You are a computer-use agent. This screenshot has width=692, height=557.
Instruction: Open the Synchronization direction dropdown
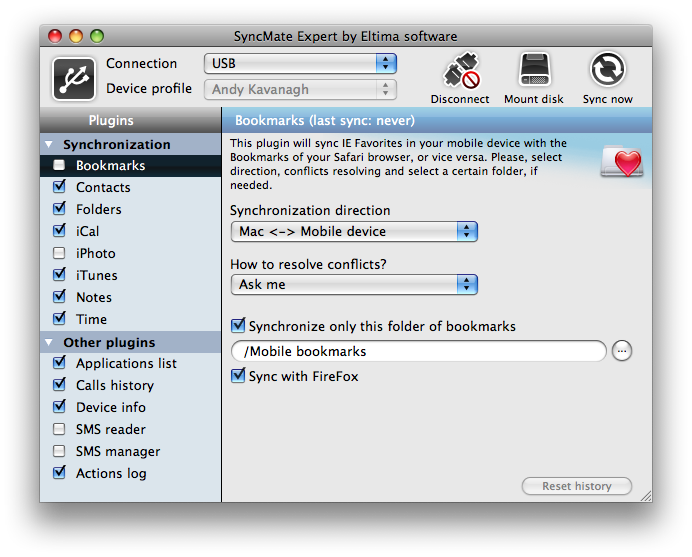(x=354, y=232)
